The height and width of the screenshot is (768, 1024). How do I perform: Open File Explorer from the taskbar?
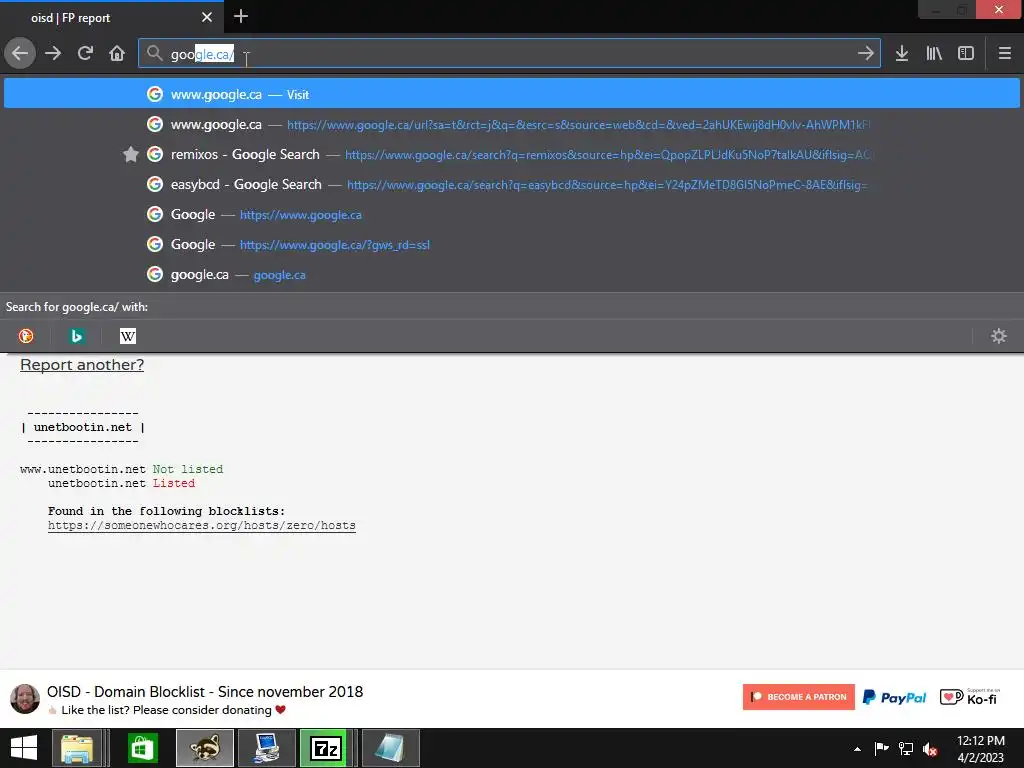[x=77, y=748]
